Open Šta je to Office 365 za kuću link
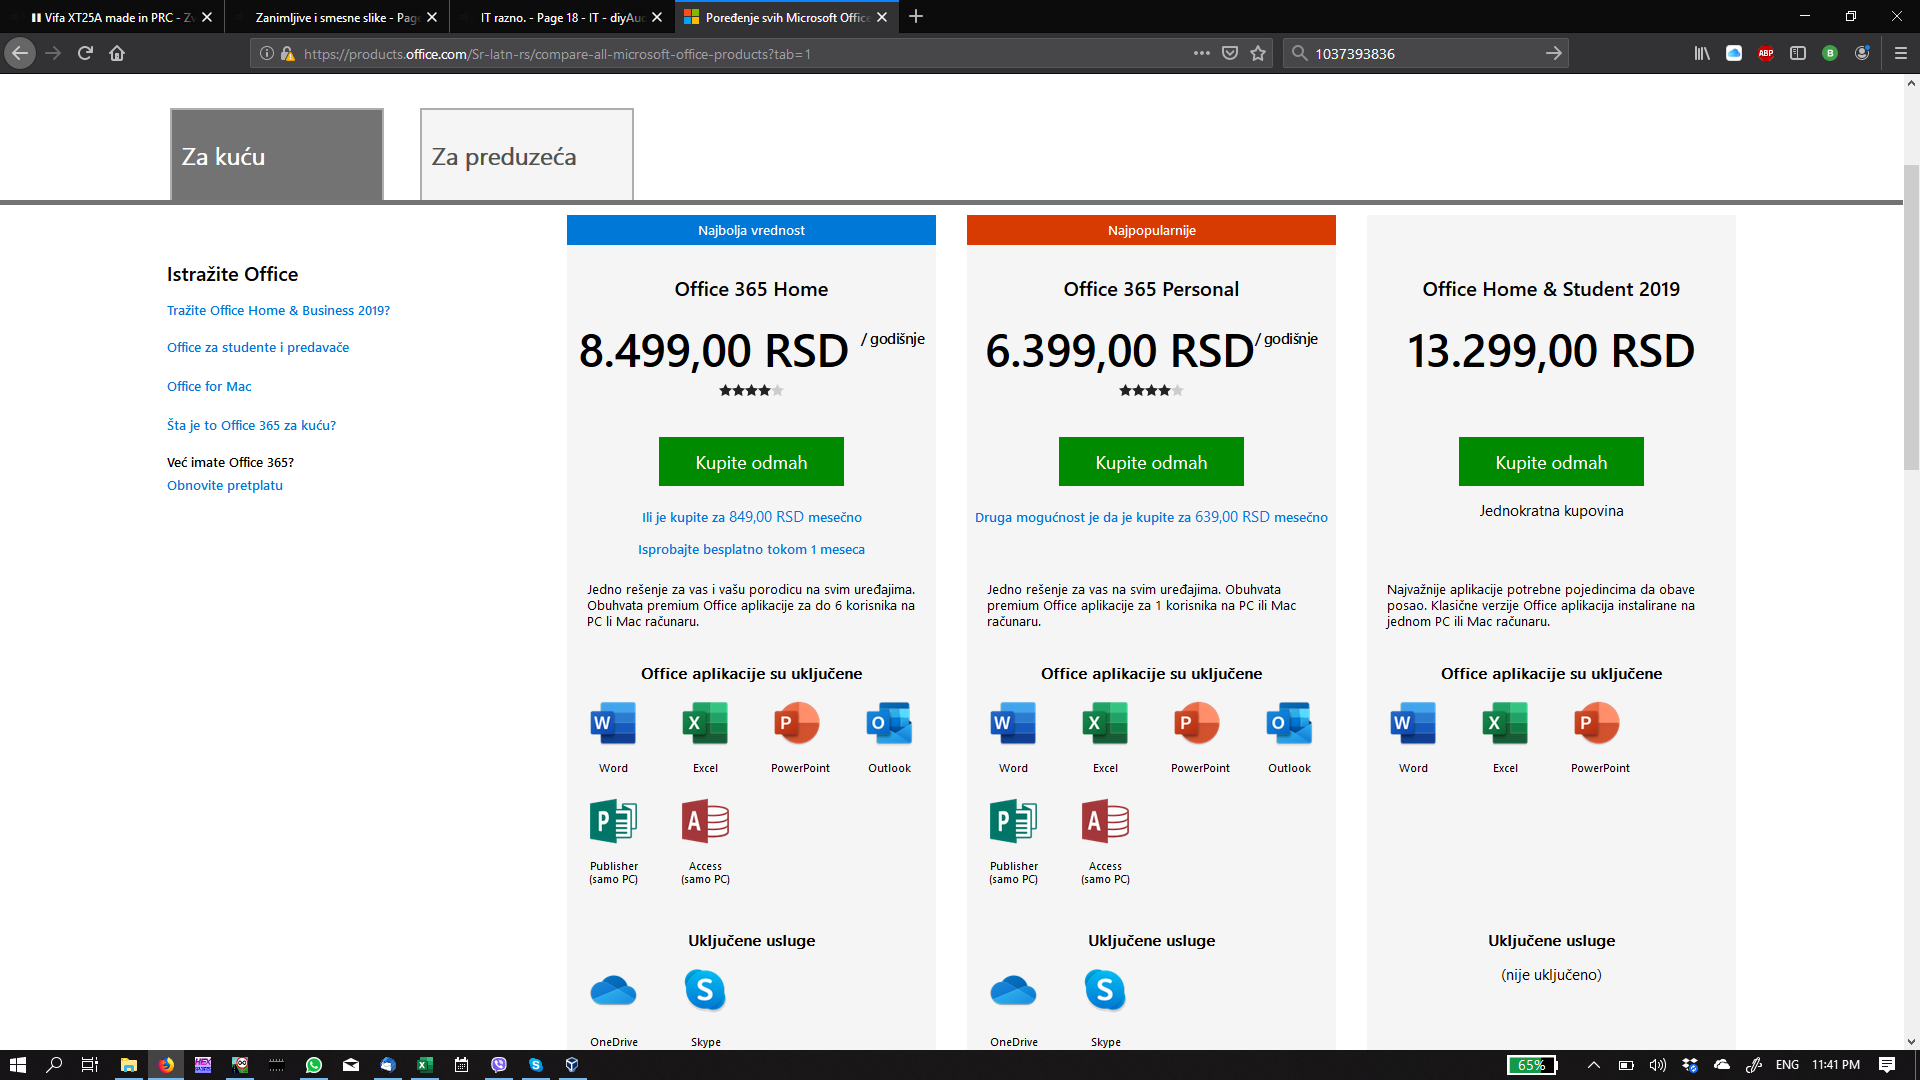The height and width of the screenshot is (1080, 1920). 251,425
